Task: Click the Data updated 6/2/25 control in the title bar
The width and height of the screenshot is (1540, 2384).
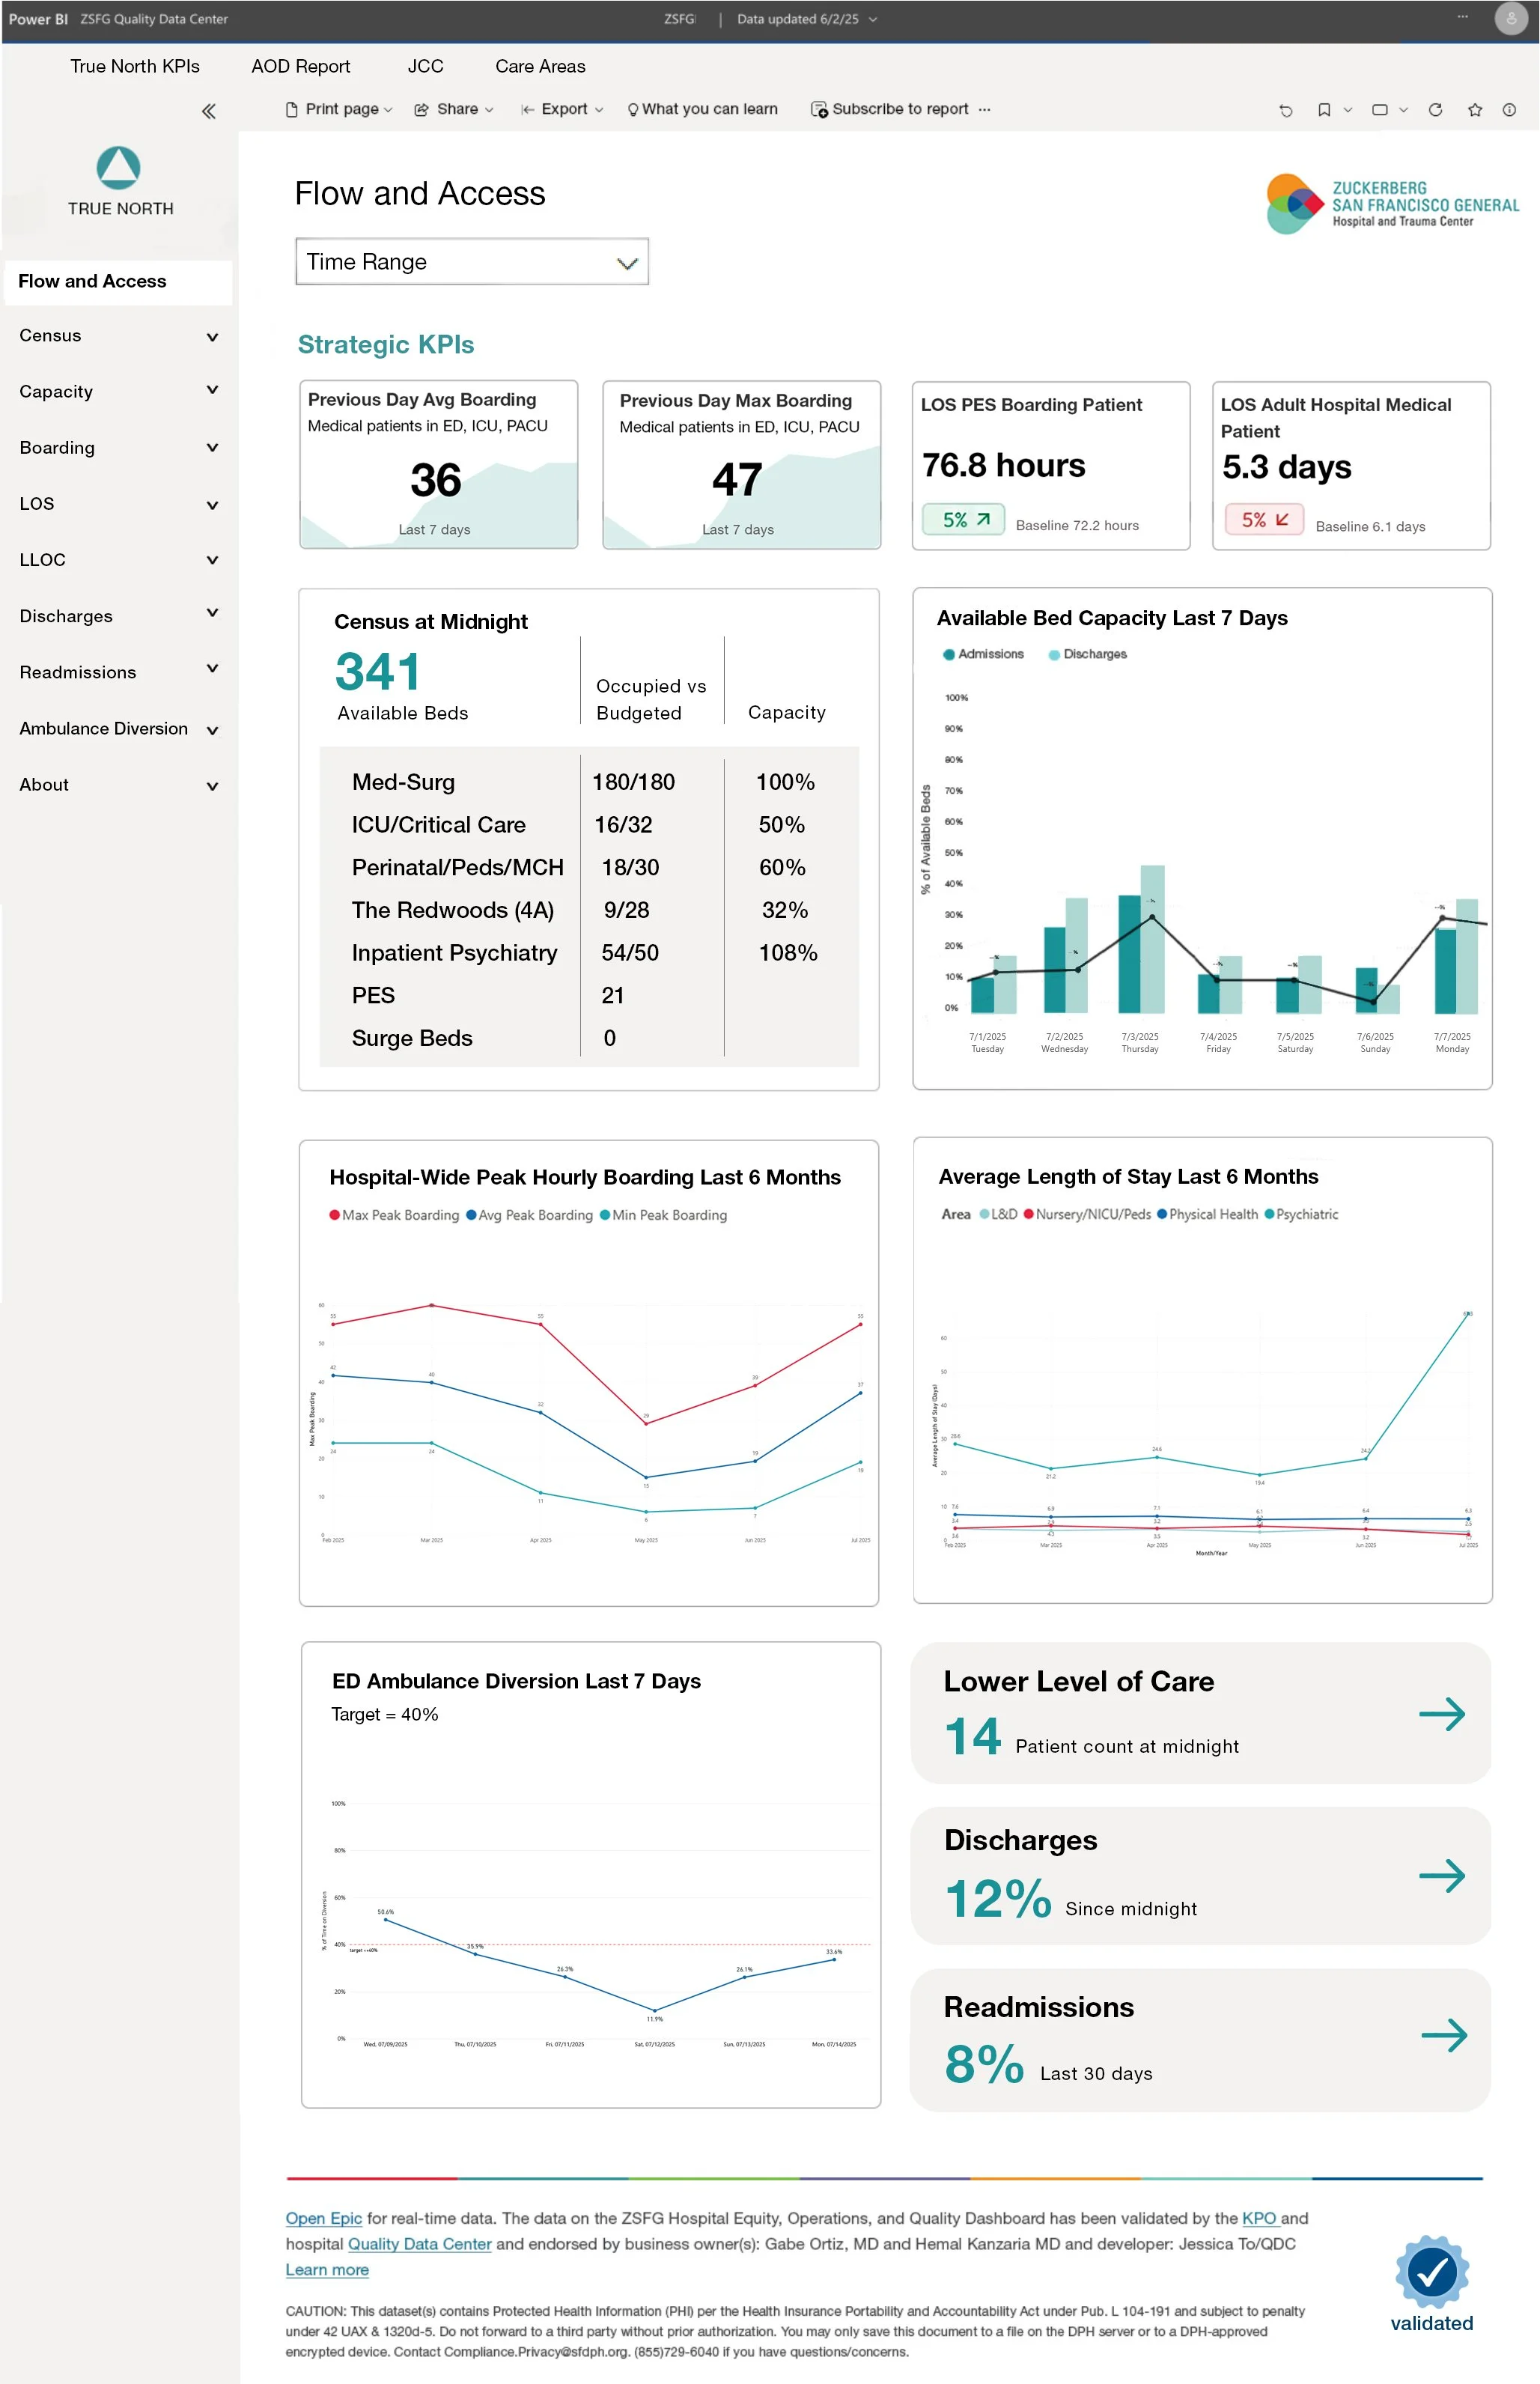Action: (798, 19)
